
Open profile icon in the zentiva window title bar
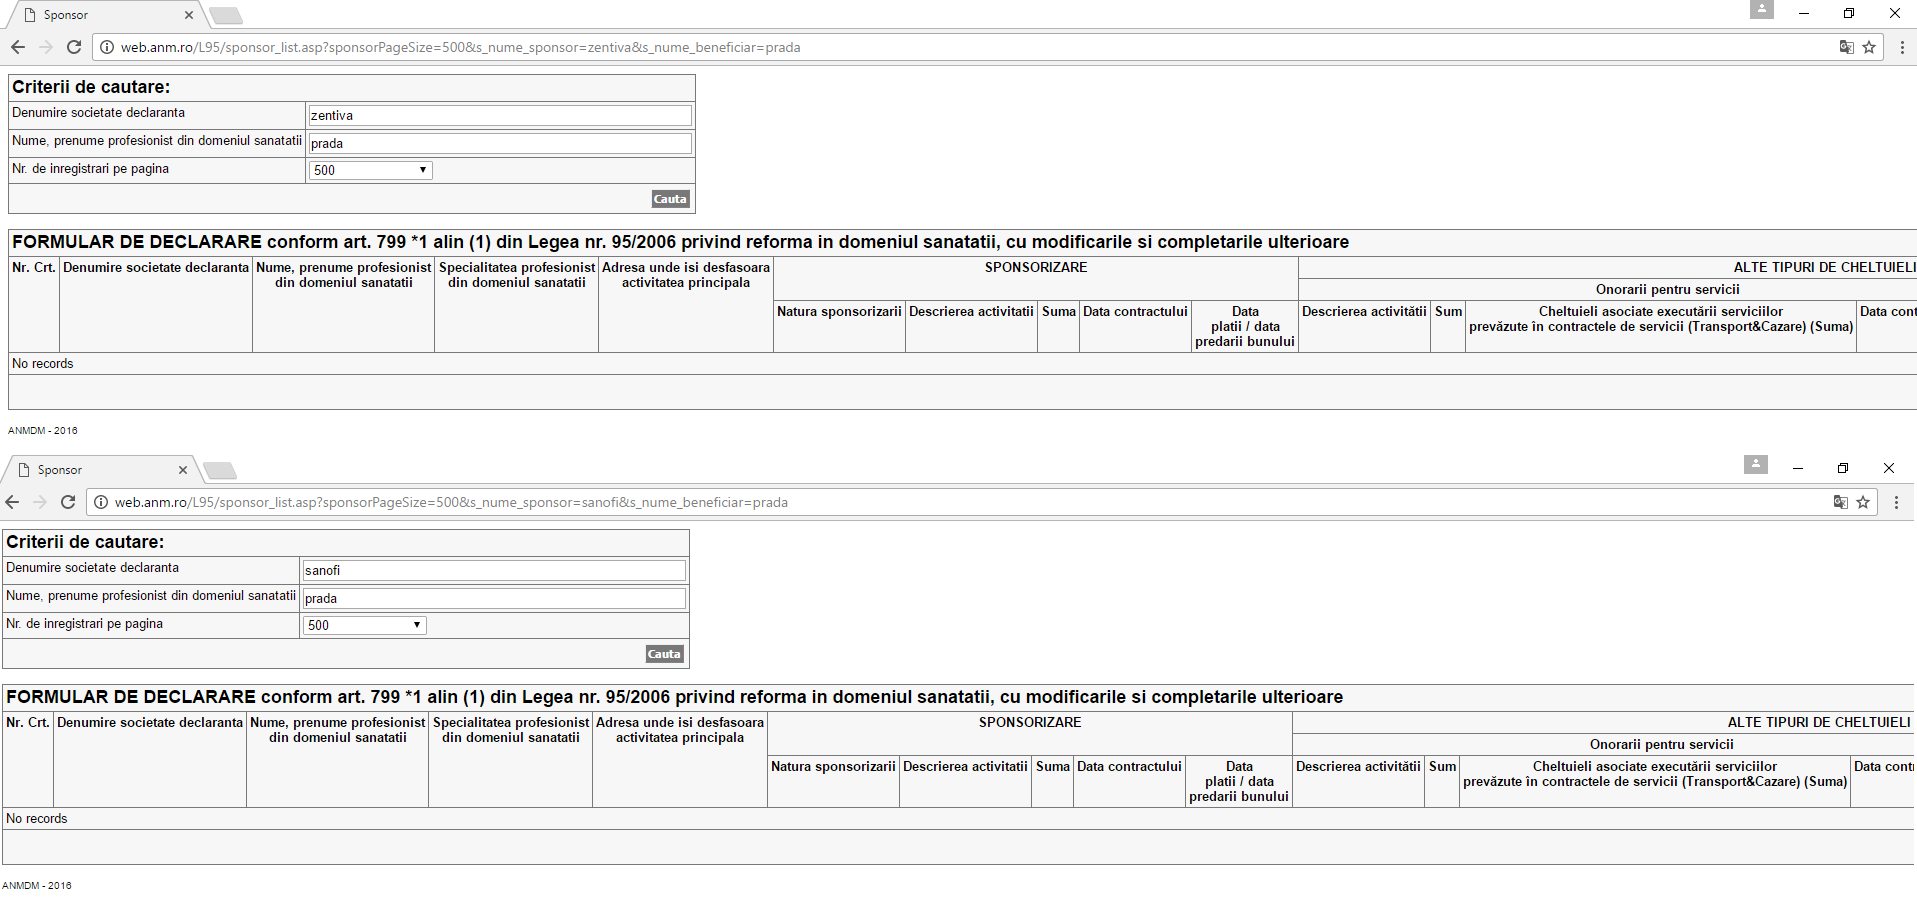click(1762, 10)
